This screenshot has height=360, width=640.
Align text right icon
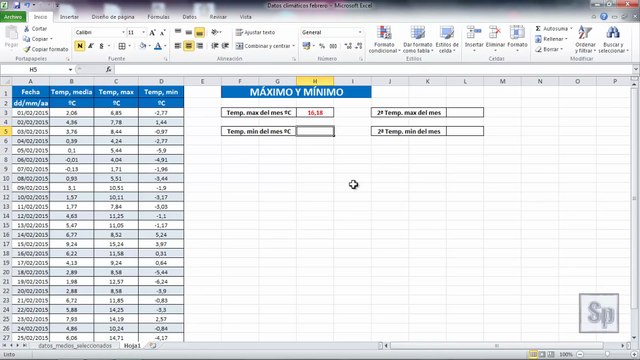point(200,46)
